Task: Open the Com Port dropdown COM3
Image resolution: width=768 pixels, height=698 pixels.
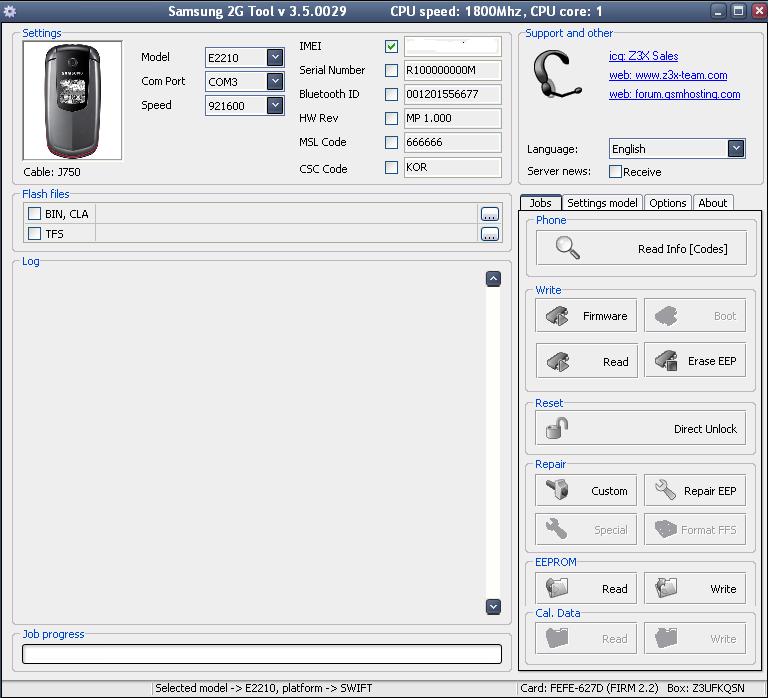Action: tap(275, 81)
